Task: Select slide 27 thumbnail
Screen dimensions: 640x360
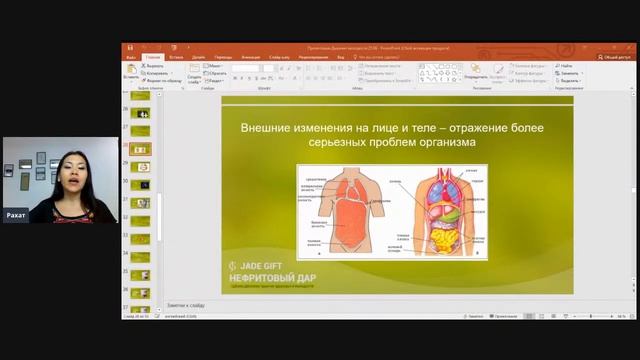Action: (140, 131)
